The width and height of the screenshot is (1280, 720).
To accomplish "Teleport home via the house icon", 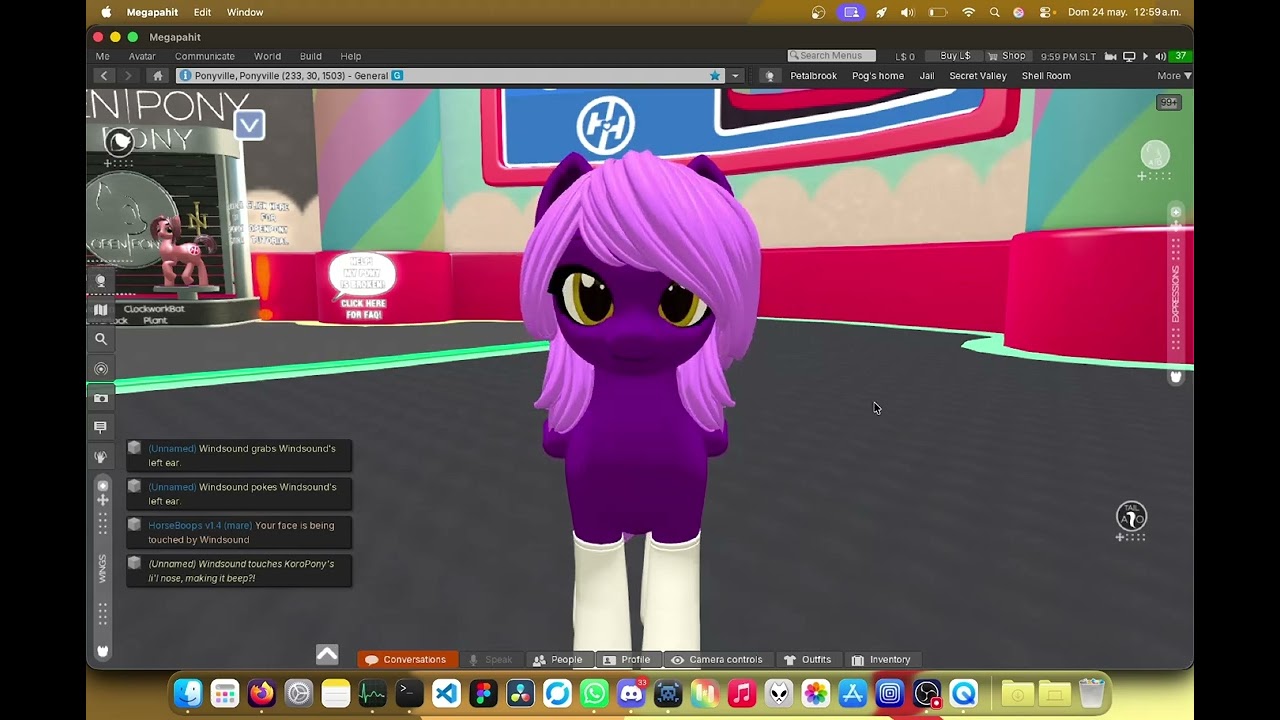I will click(157, 76).
